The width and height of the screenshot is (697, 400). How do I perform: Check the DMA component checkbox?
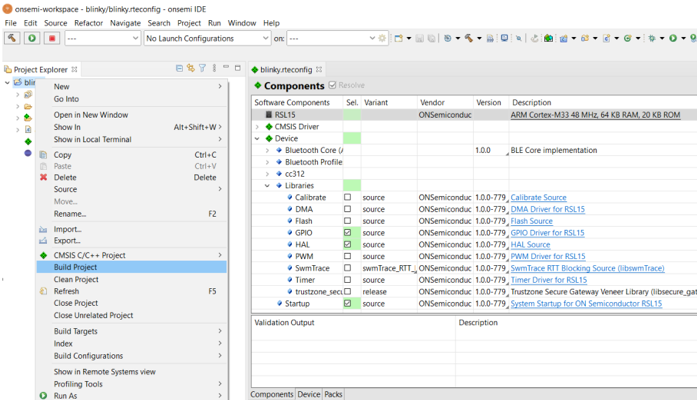tap(348, 209)
